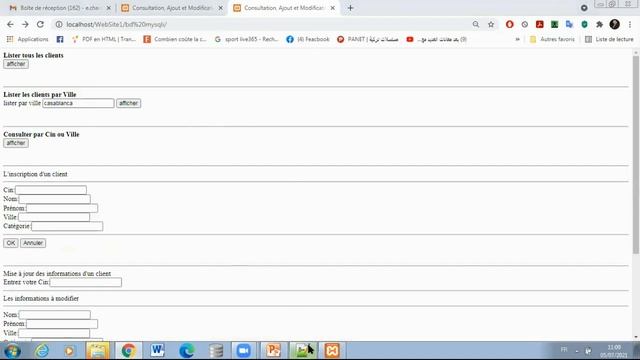640x360 pixels.
Task: Focus the Ville field in inscription form
Action: [54, 217]
